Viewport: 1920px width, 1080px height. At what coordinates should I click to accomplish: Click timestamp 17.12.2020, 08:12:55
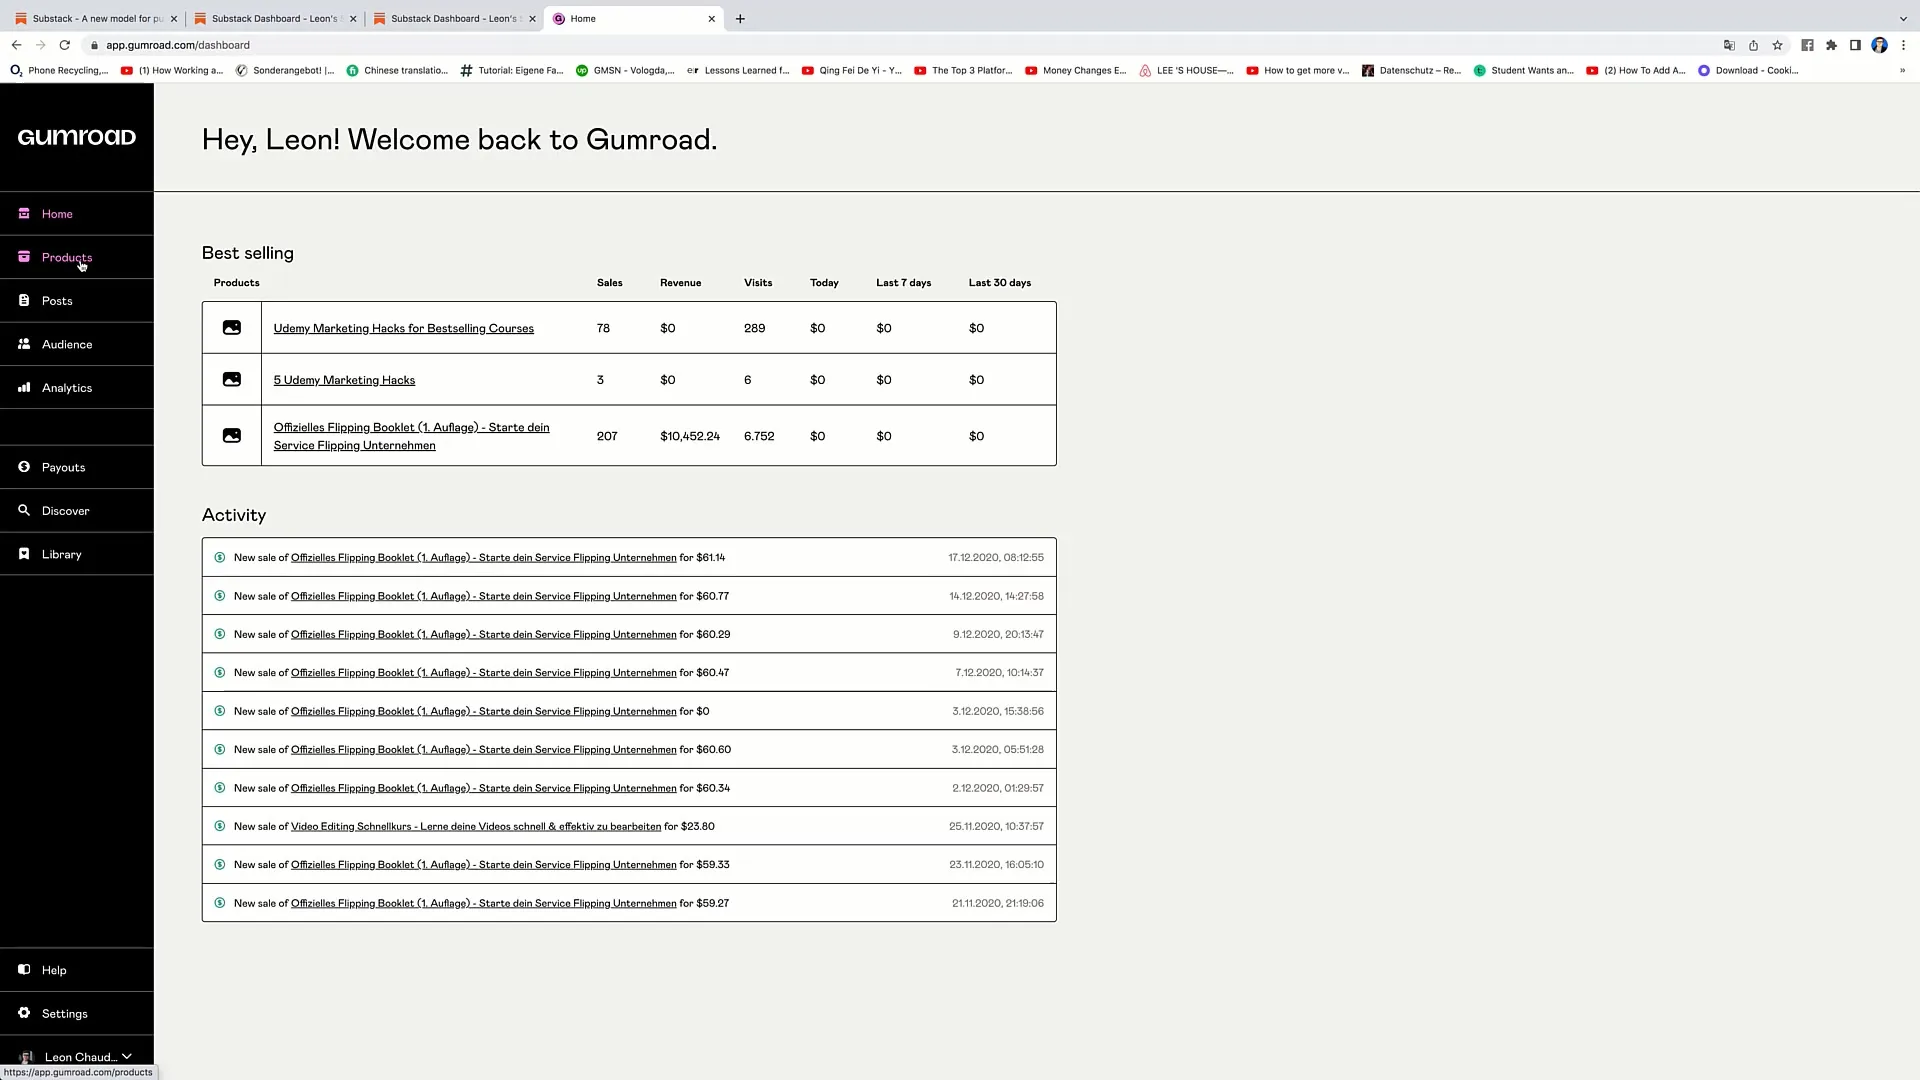coord(996,558)
